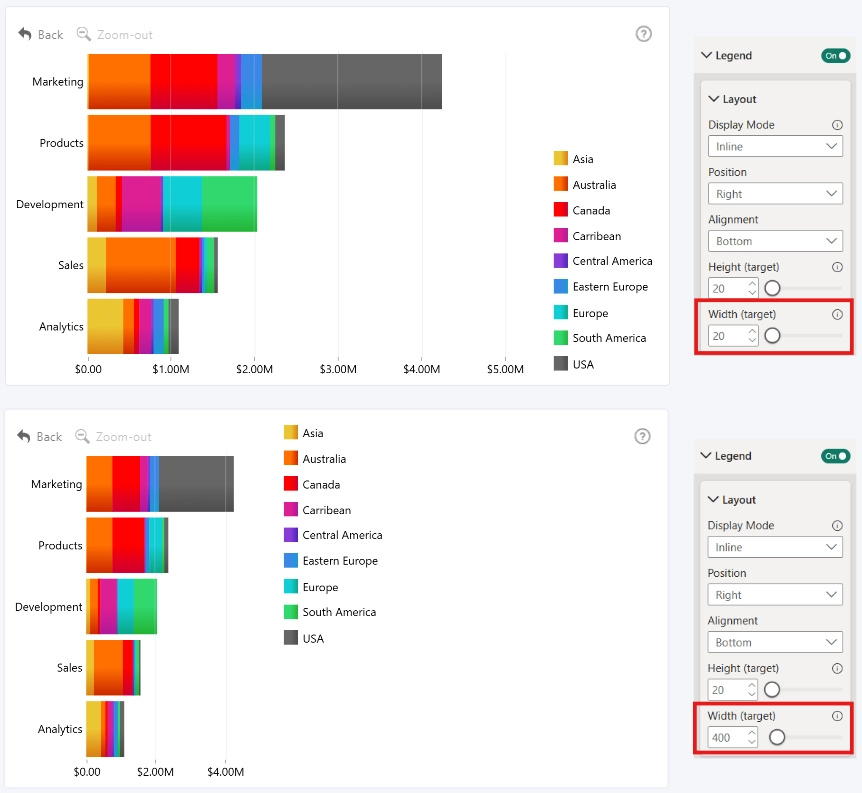The width and height of the screenshot is (862, 793).
Task: Collapse the Layout section in the upper panel
Action: tap(714, 99)
